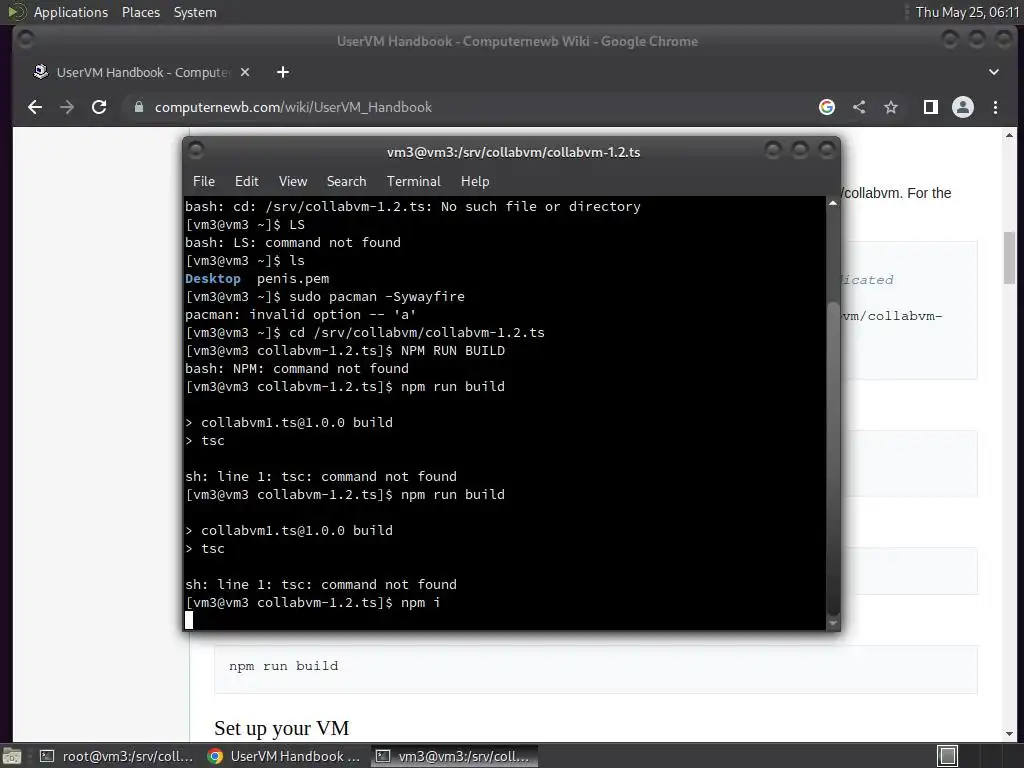The width and height of the screenshot is (1024, 768).
Task: Open Chrome side panel
Action: pos(931,107)
